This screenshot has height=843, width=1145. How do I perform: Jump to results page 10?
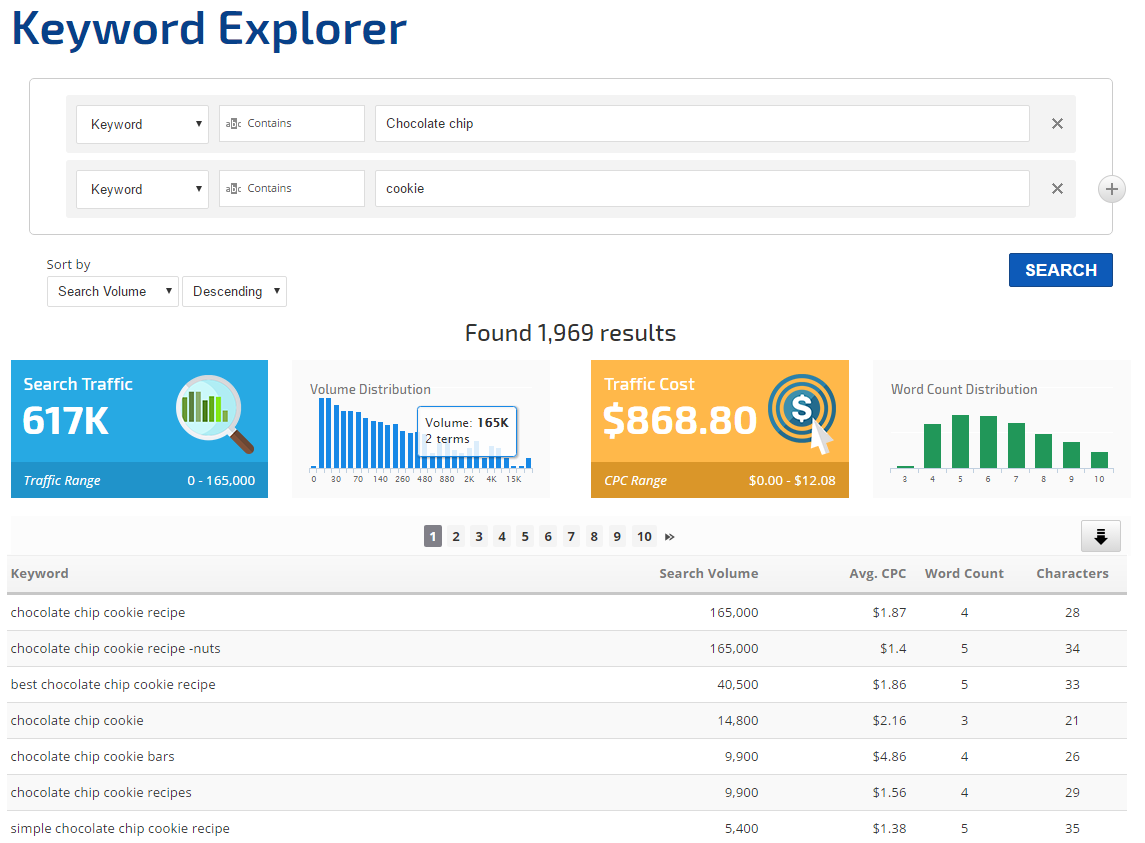pyautogui.click(x=644, y=537)
